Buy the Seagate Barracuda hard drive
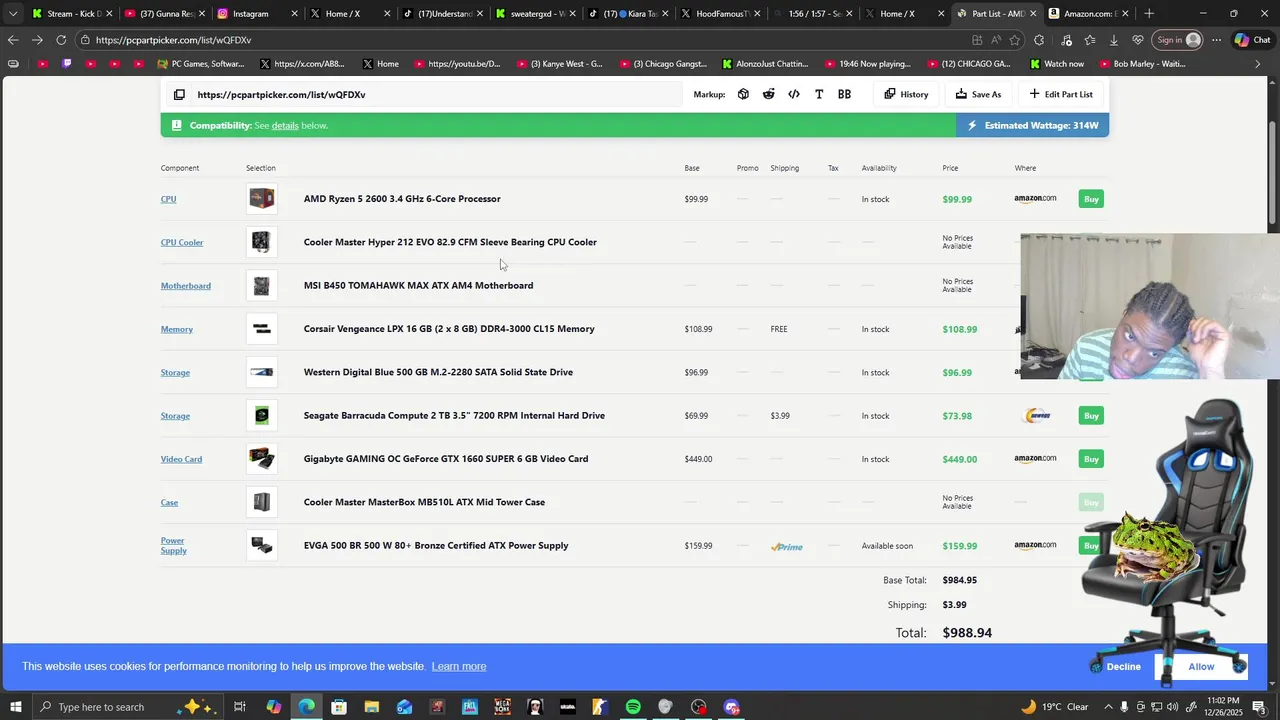Viewport: 1280px width, 720px height. pyautogui.click(x=1091, y=416)
